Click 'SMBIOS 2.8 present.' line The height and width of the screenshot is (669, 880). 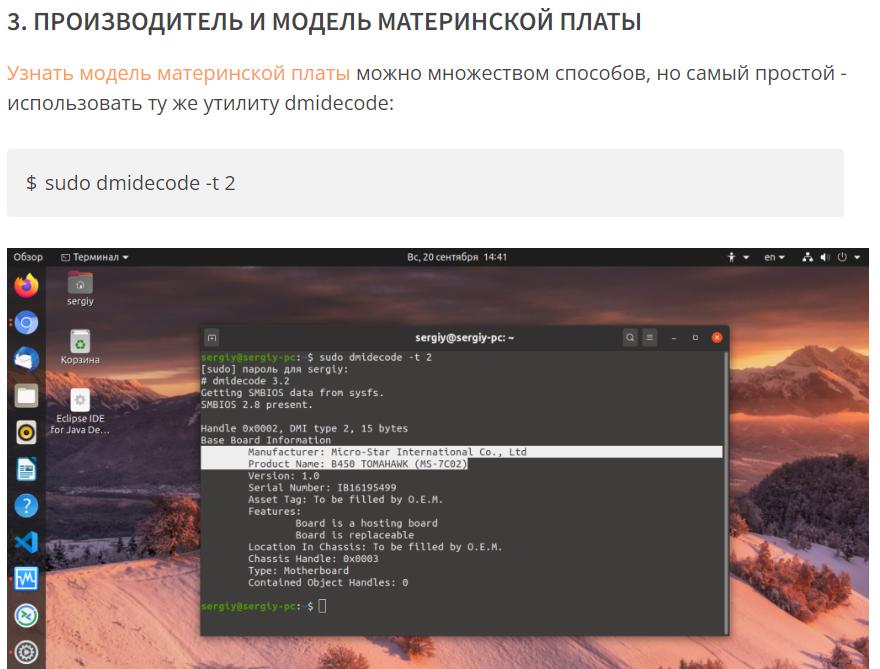(256, 405)
